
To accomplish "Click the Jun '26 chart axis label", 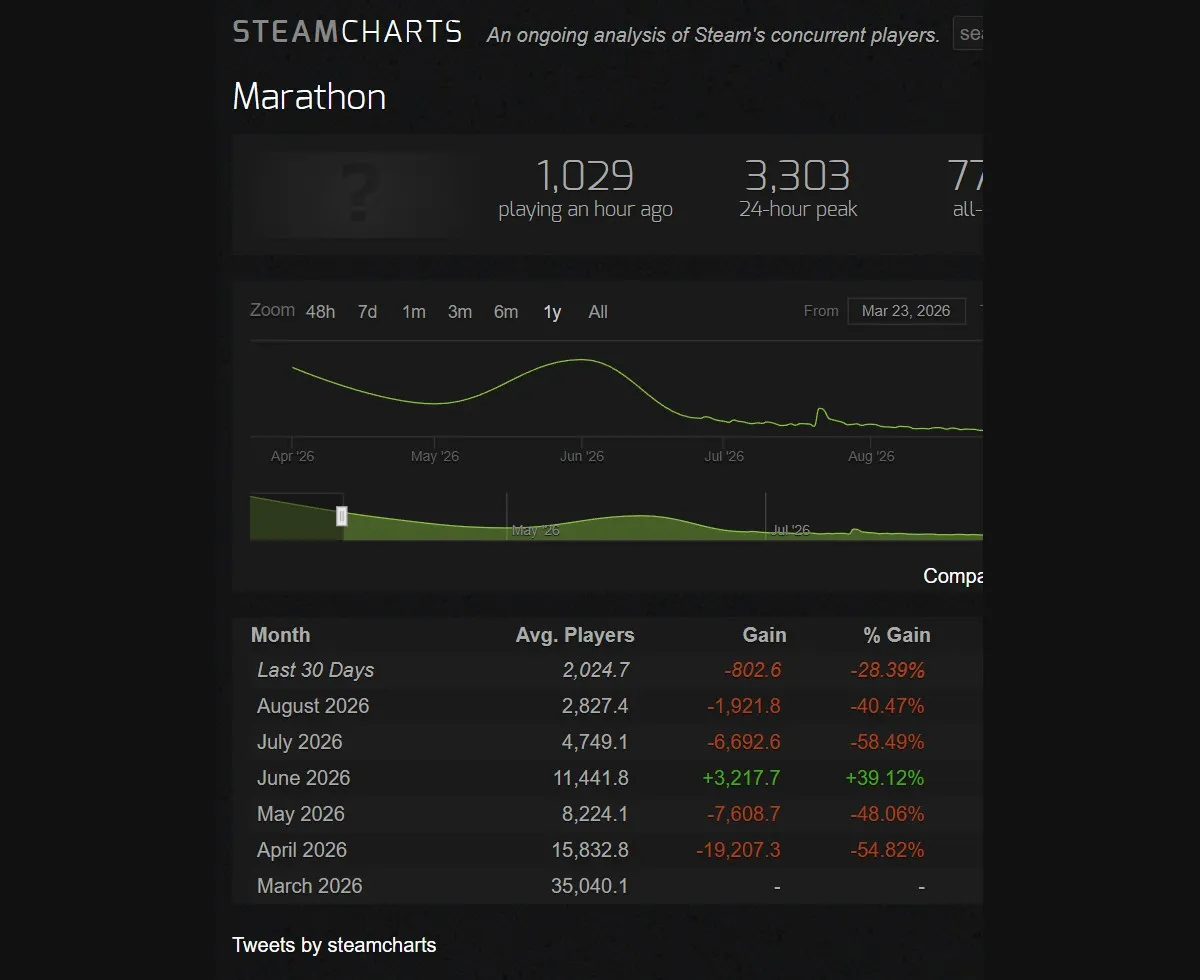I will coord(582,457).
